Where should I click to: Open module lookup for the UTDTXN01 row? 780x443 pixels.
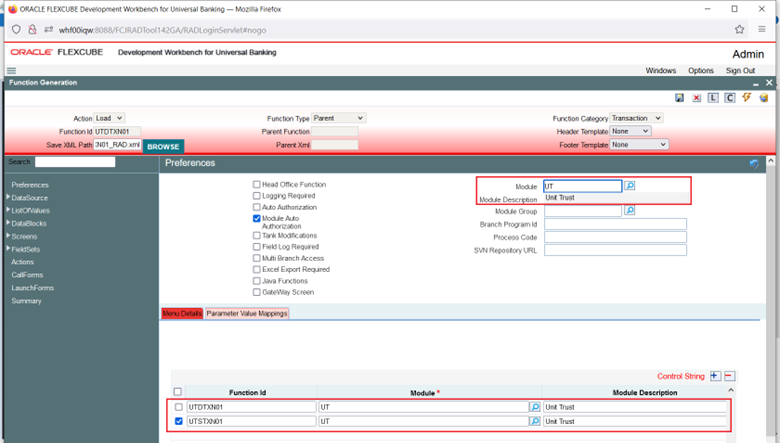point(535,407)
